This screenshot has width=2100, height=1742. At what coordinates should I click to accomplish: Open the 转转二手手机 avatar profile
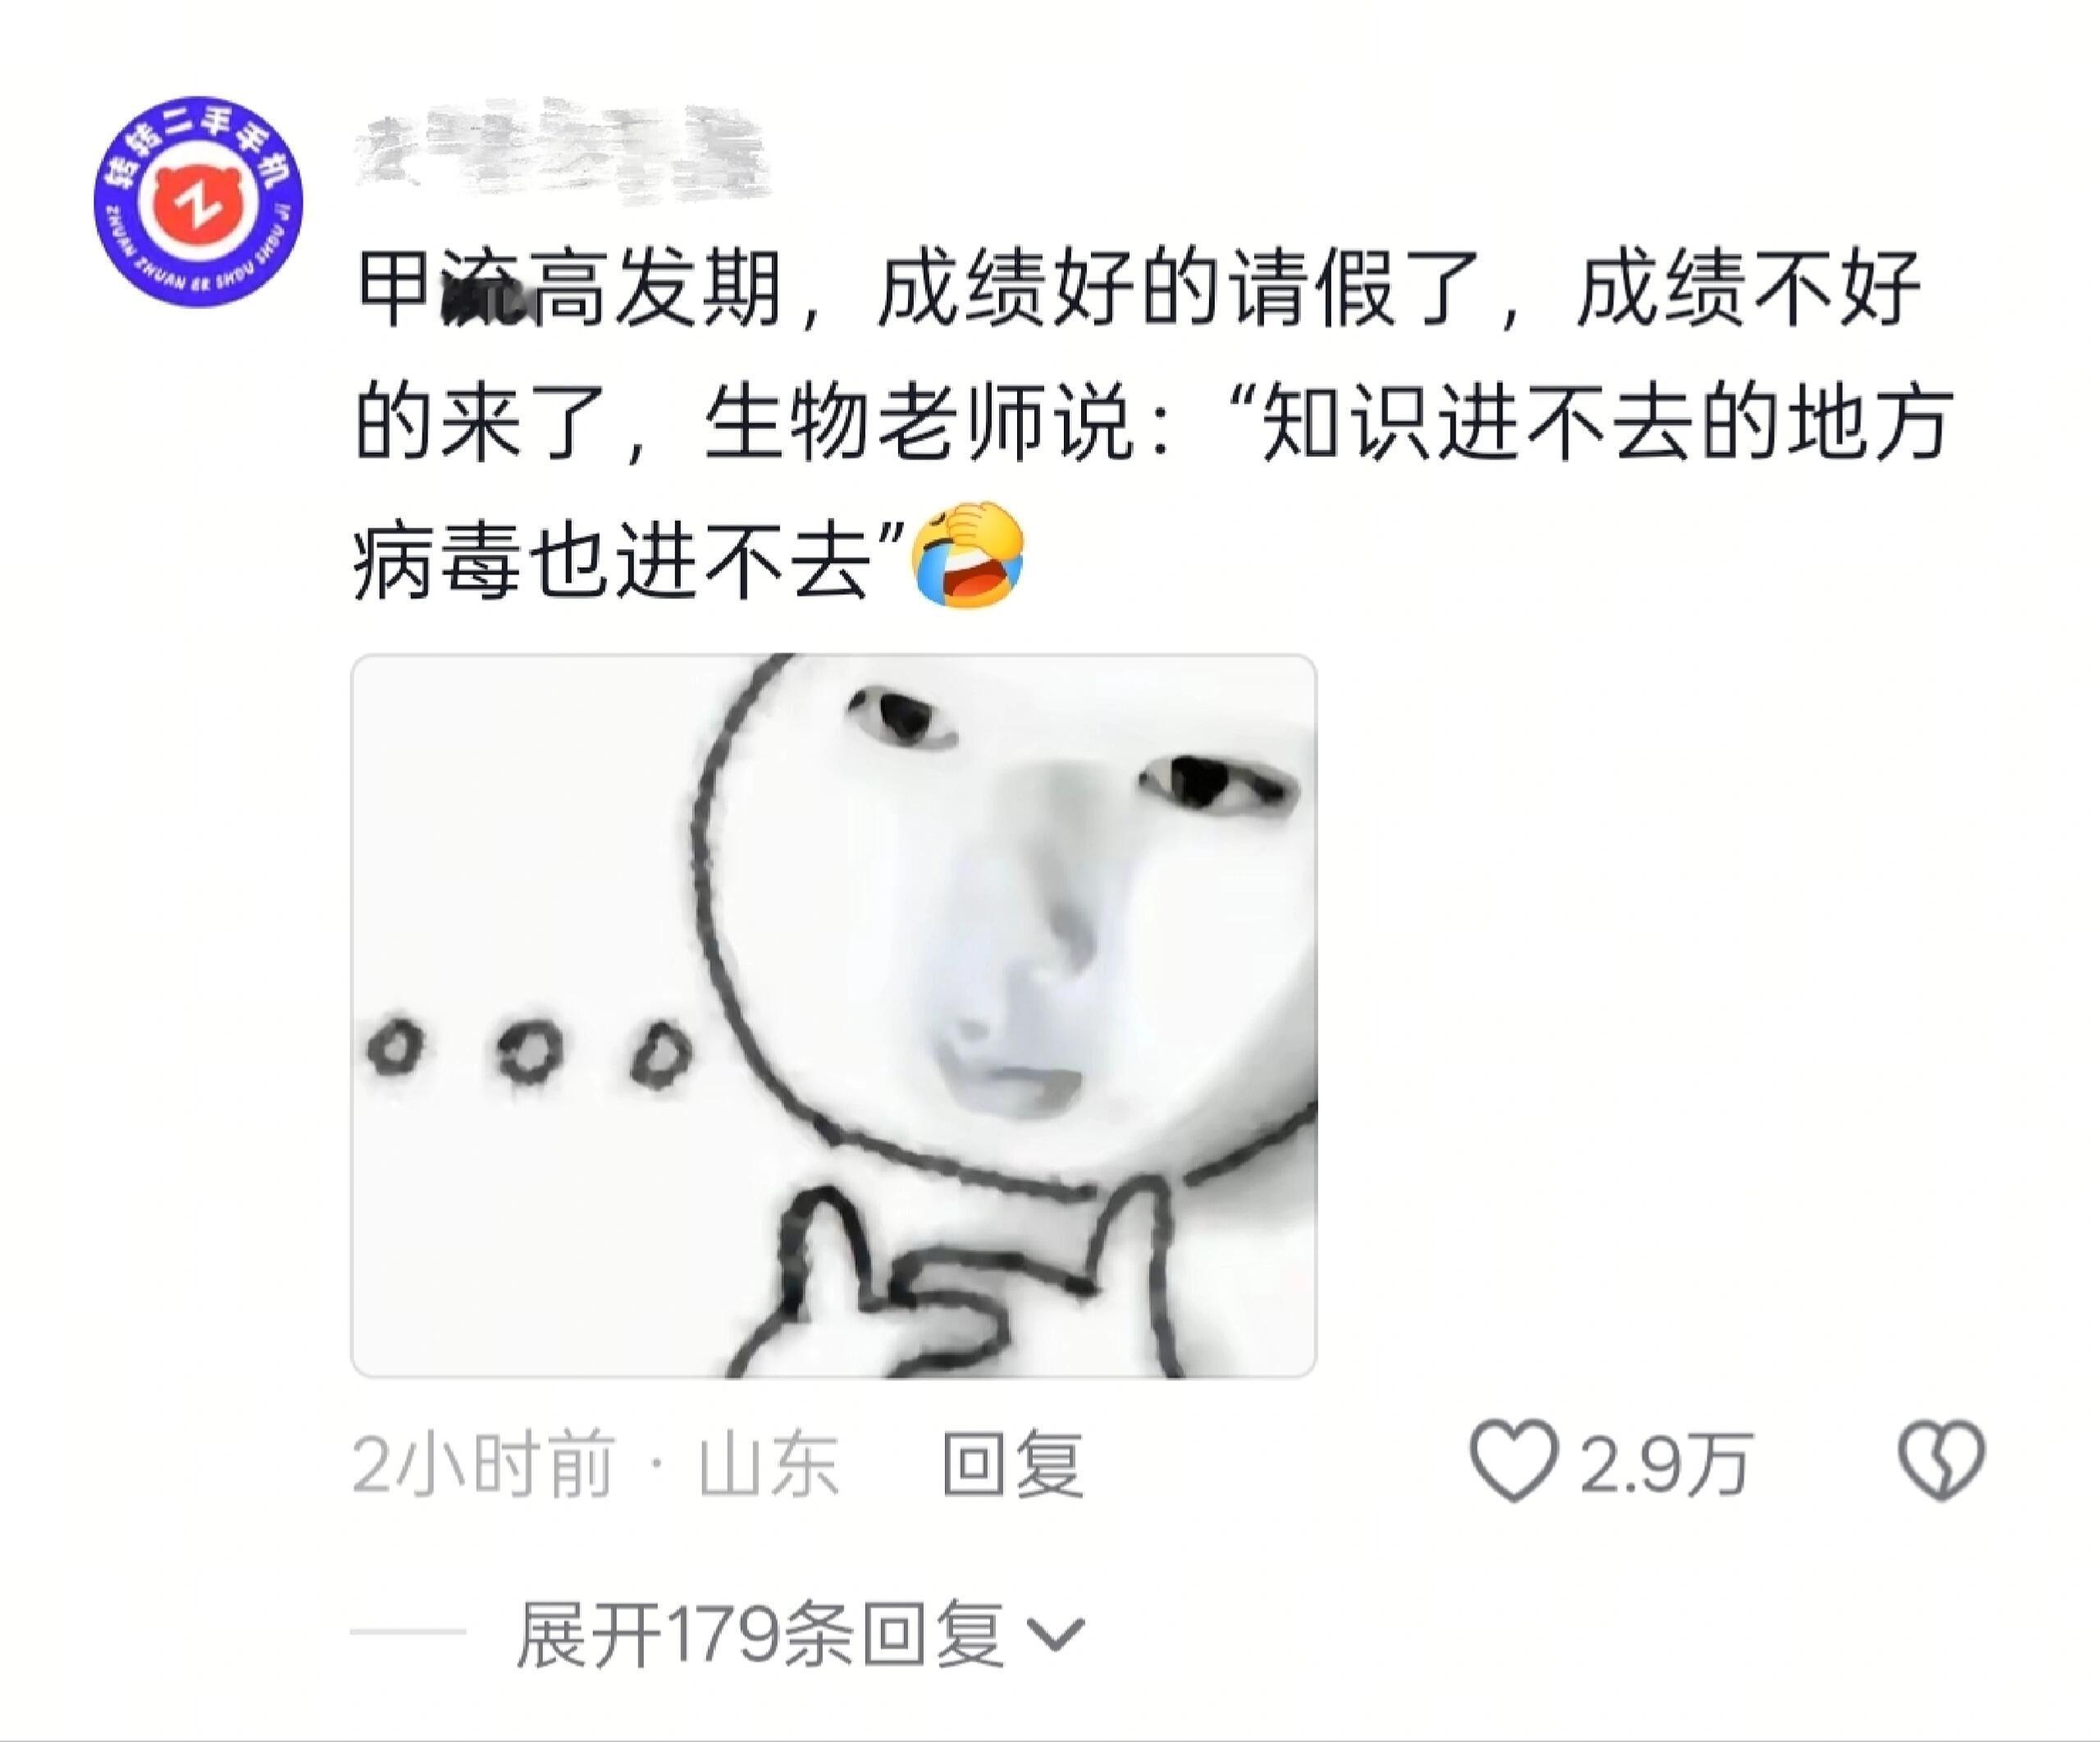(198, 202)
